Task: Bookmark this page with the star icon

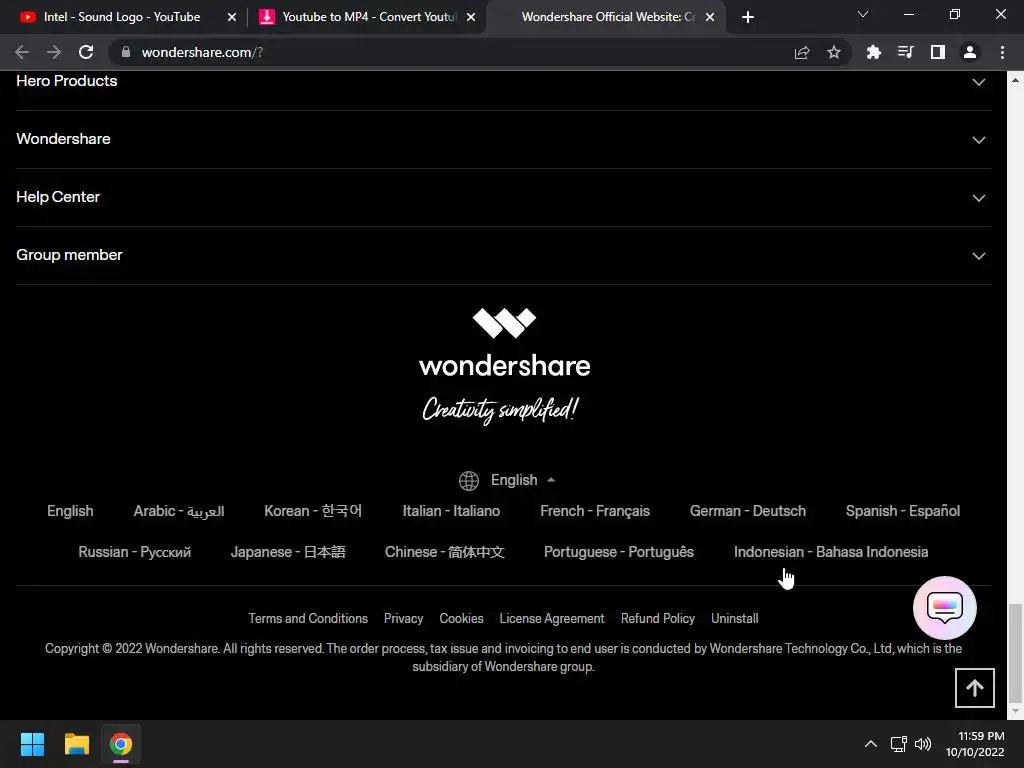Action: click(x=834, y=52)
